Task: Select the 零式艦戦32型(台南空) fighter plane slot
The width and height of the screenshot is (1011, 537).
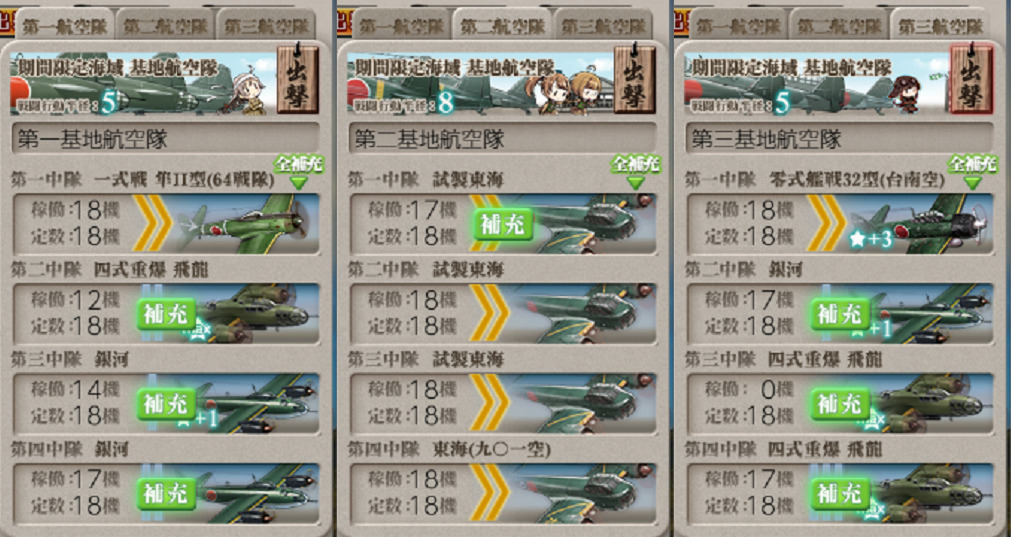Action: click(x=840, y=223)
